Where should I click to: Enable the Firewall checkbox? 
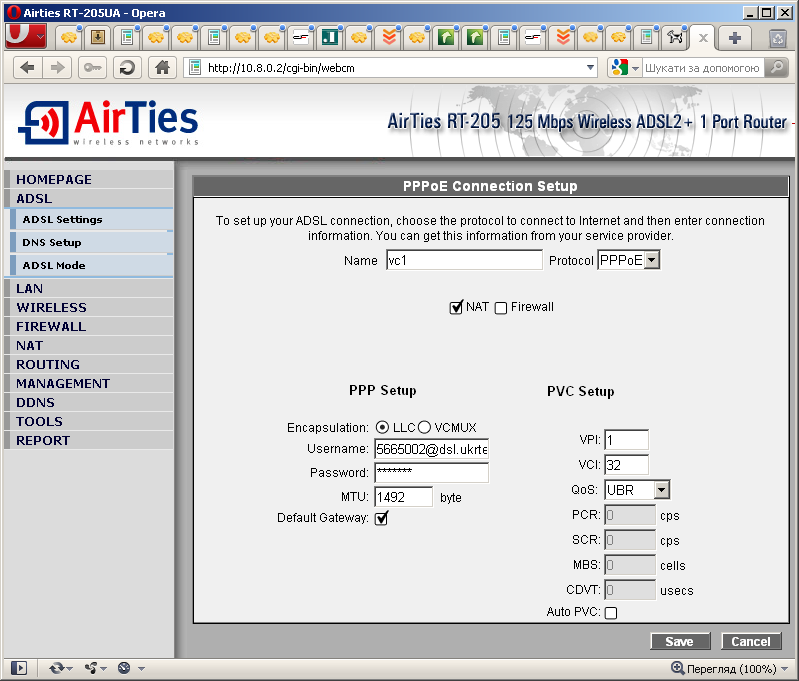coord(501,308)
